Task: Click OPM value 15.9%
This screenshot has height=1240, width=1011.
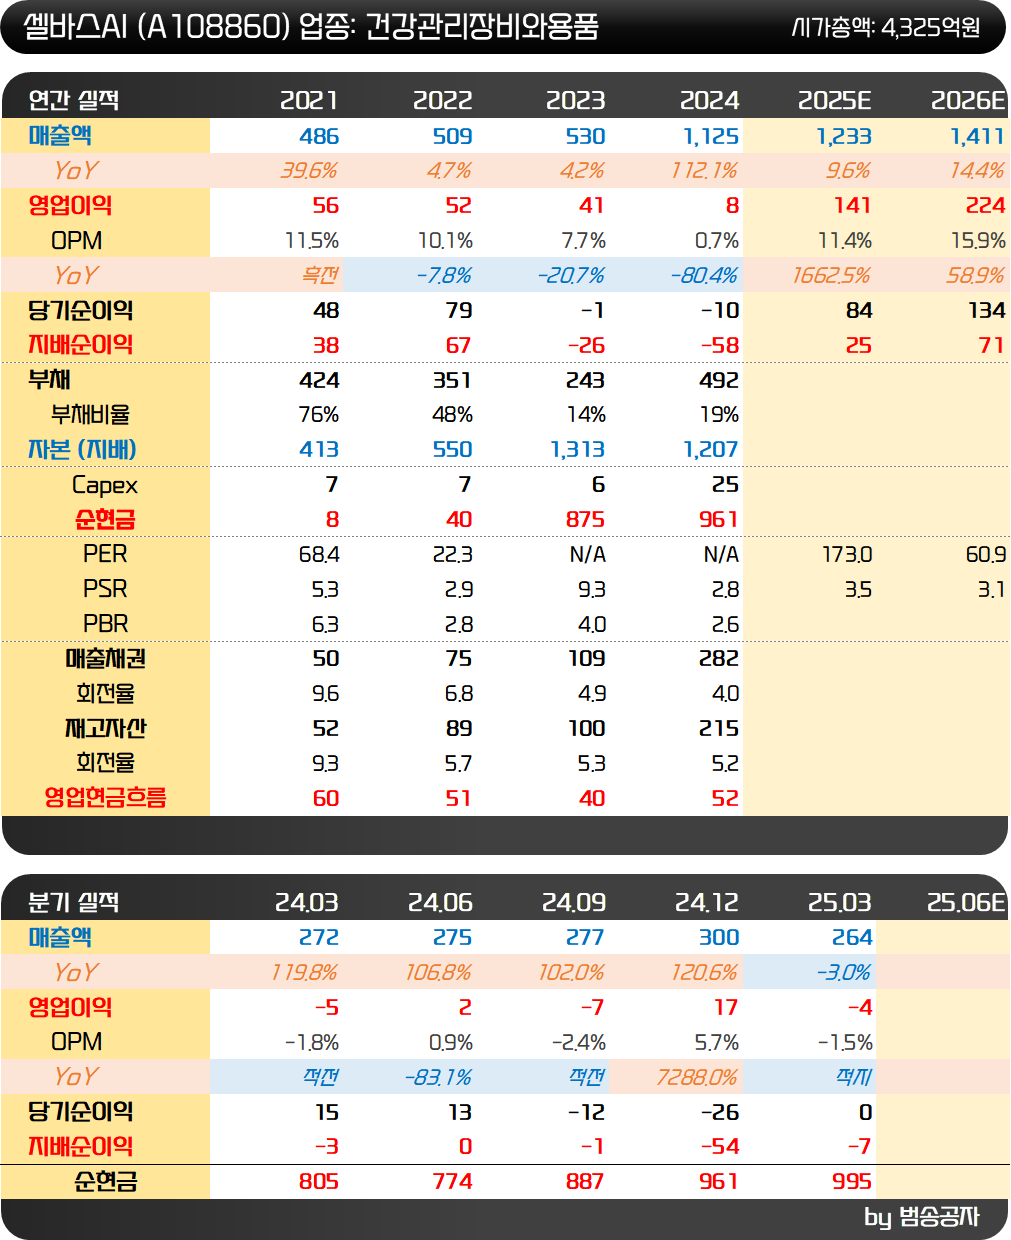Action: [980, 240]
